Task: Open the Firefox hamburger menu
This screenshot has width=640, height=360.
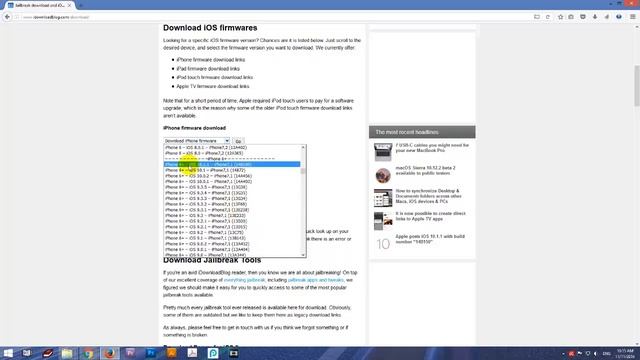Action: pyautogui.click(x=632, y=17)
